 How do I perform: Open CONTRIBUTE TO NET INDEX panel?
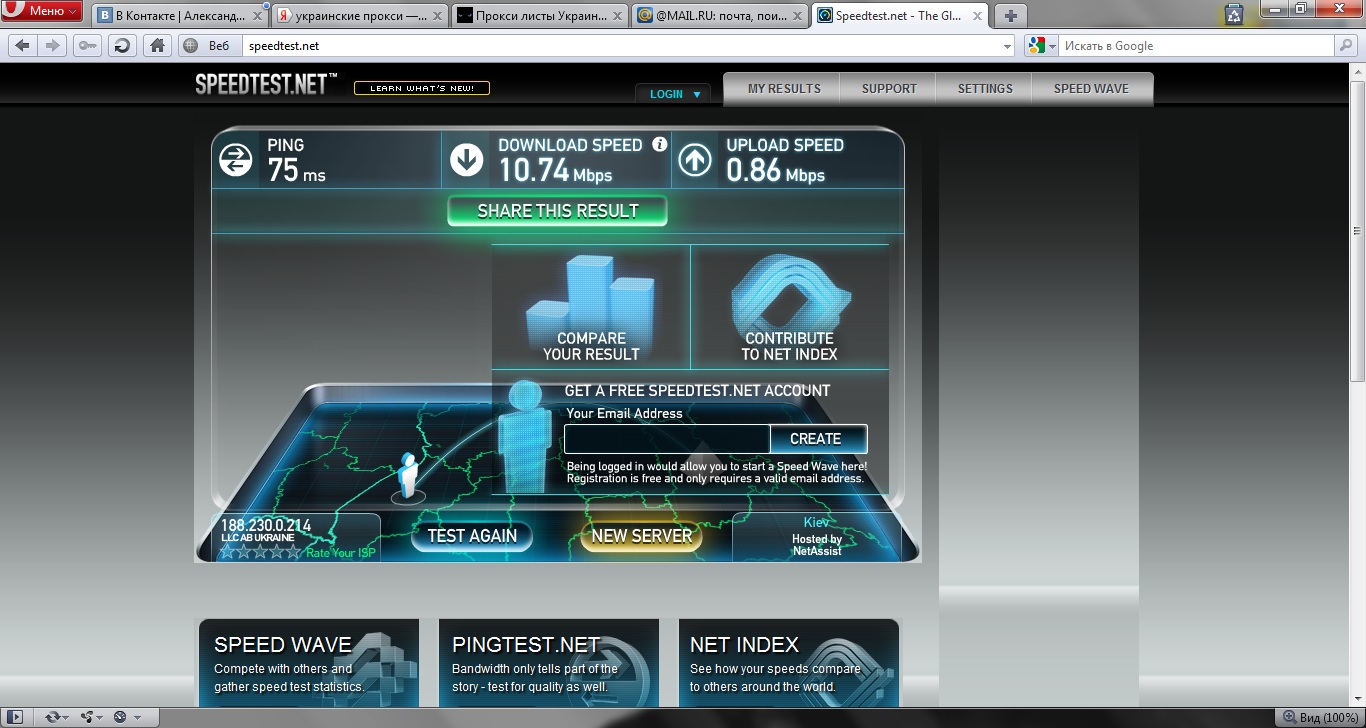(790, 307)
